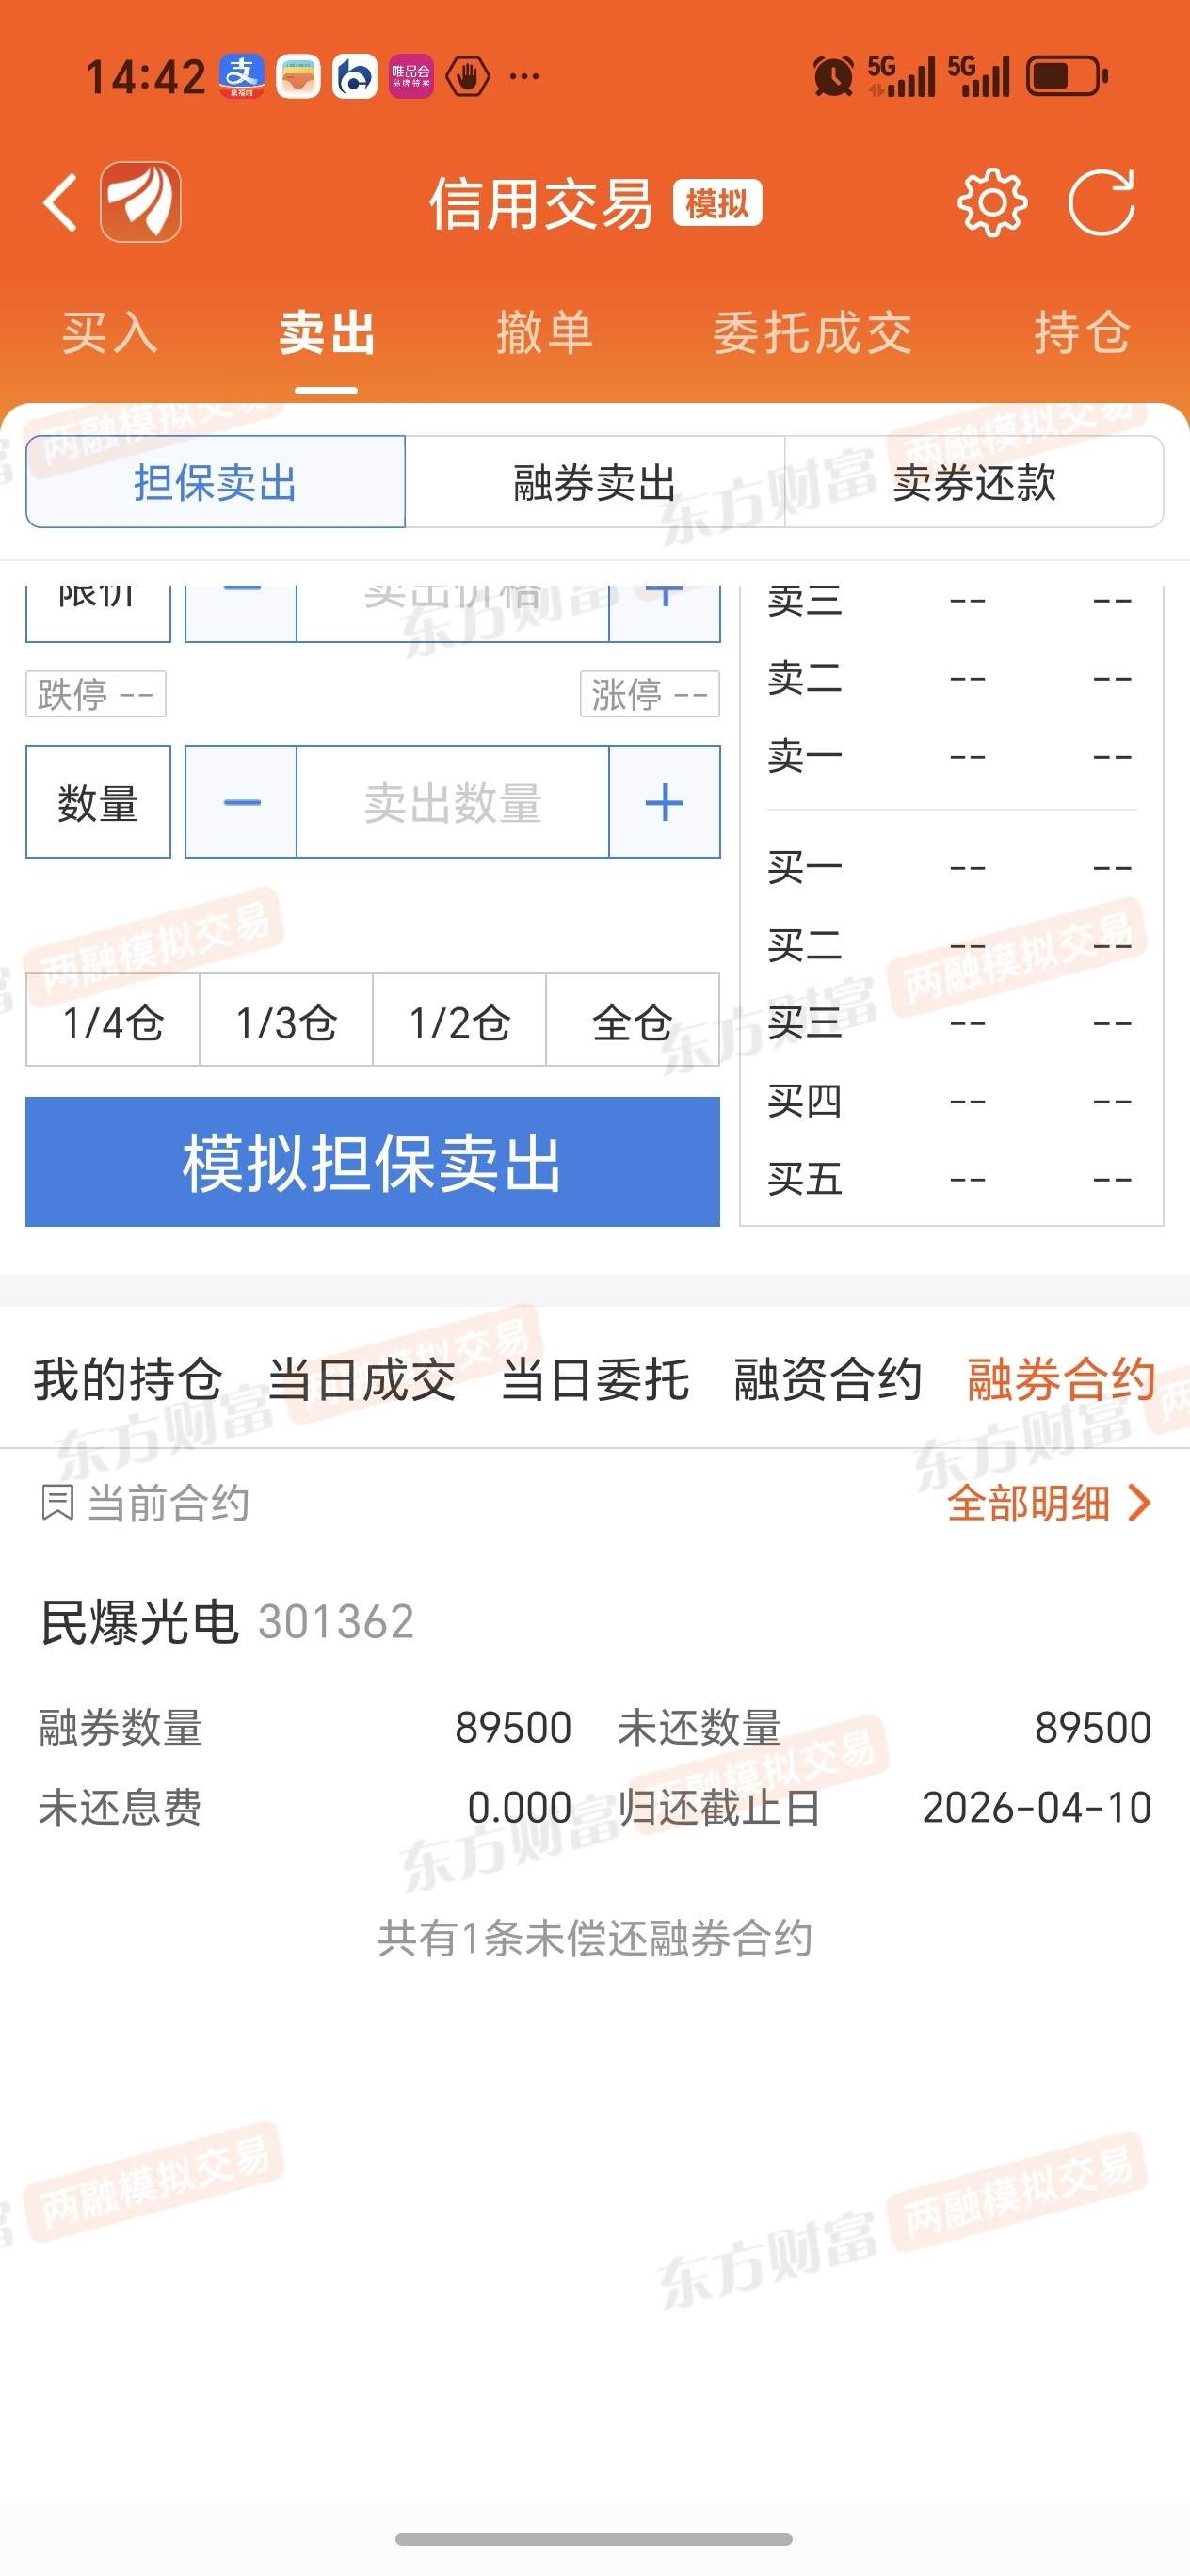Decrease sell quantity with minus button

(241, 802)
